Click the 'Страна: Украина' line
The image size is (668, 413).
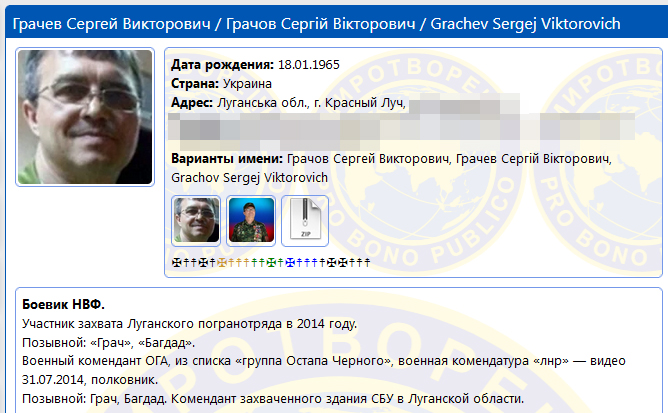(x=222, y=84)
